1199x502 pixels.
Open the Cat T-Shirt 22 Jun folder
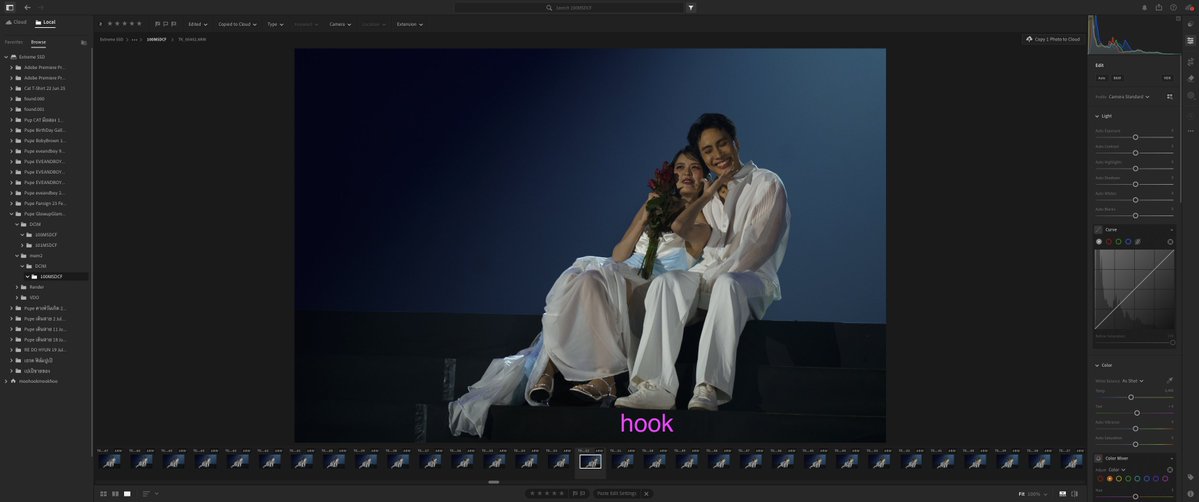pos(44,88)
